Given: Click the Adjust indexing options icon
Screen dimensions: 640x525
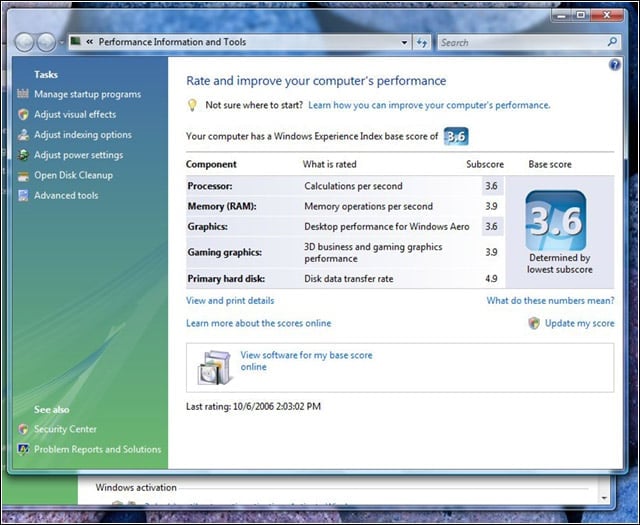Looking at the screenshot, I should [23, 135].
